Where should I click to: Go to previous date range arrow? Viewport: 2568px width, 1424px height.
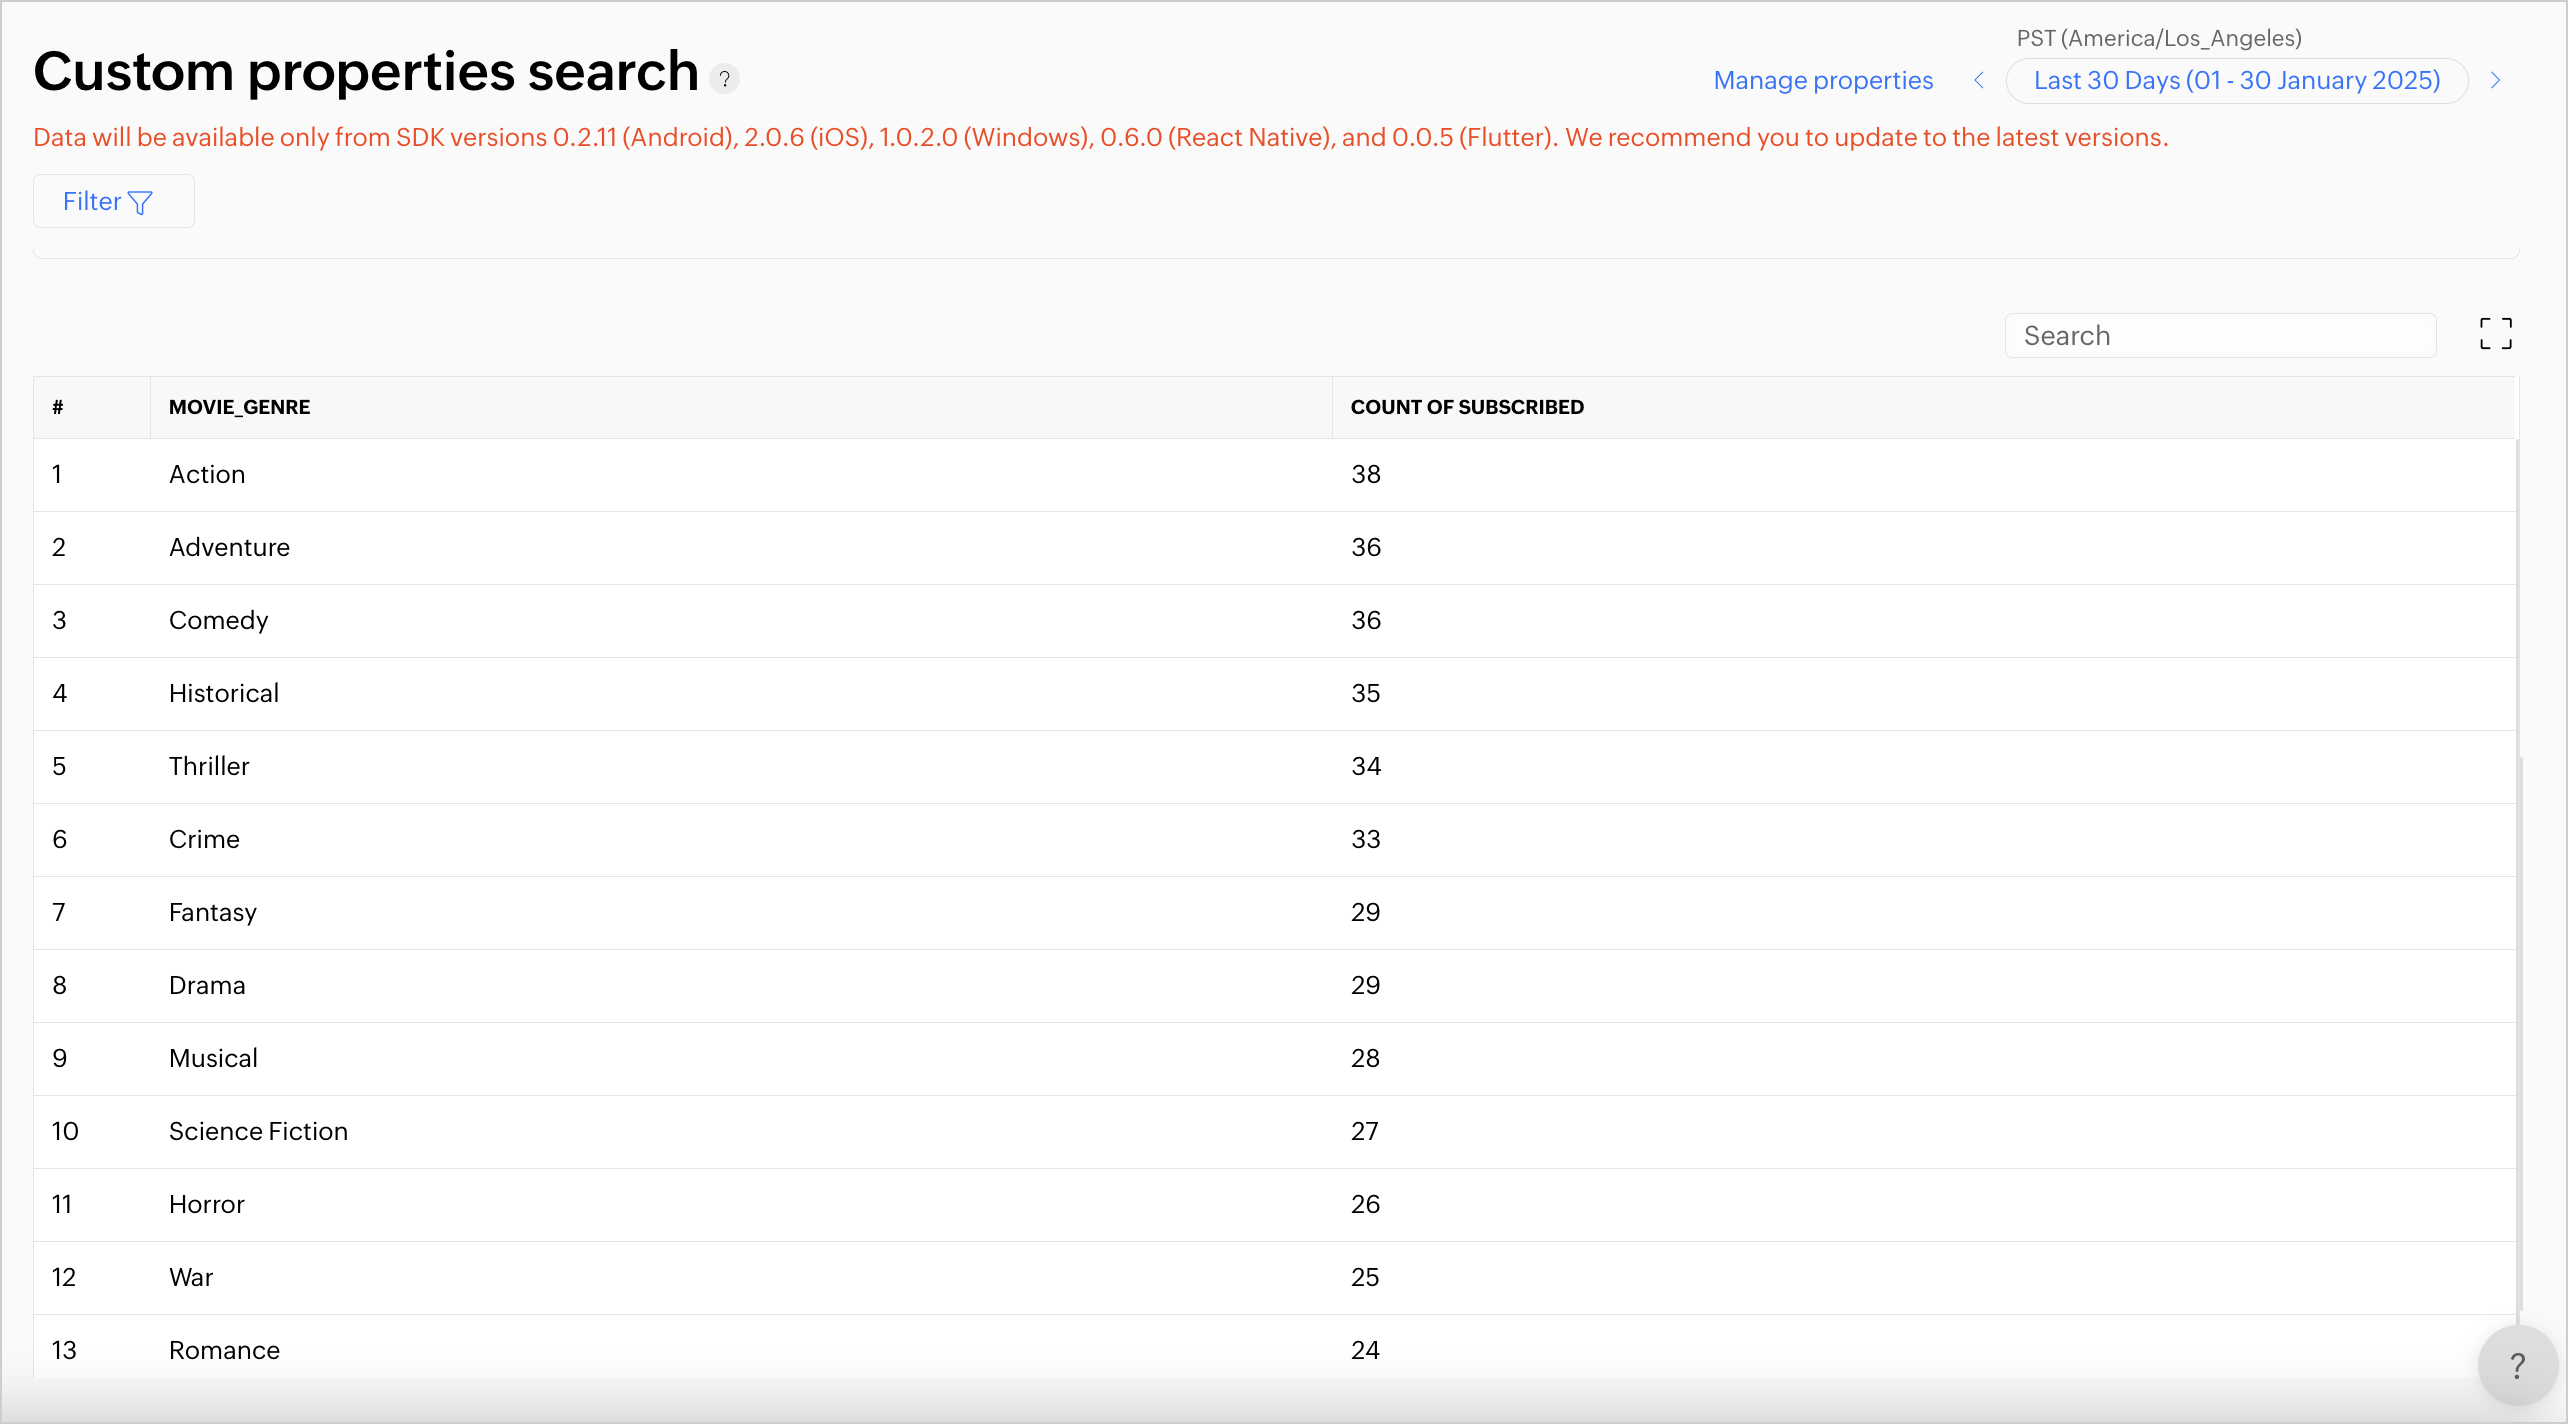[x=1978, y=80]
